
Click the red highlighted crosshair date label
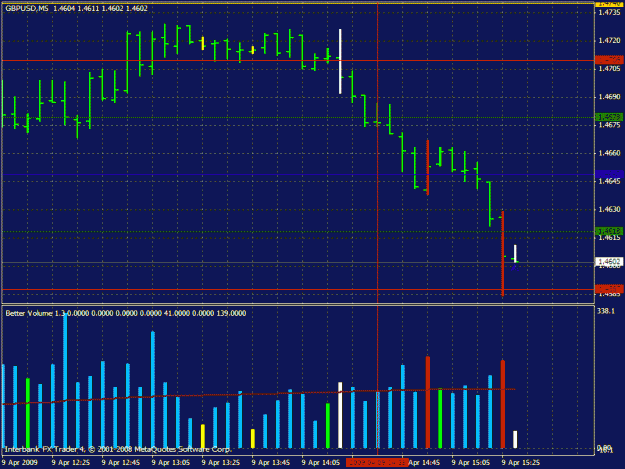pos(377,463)
